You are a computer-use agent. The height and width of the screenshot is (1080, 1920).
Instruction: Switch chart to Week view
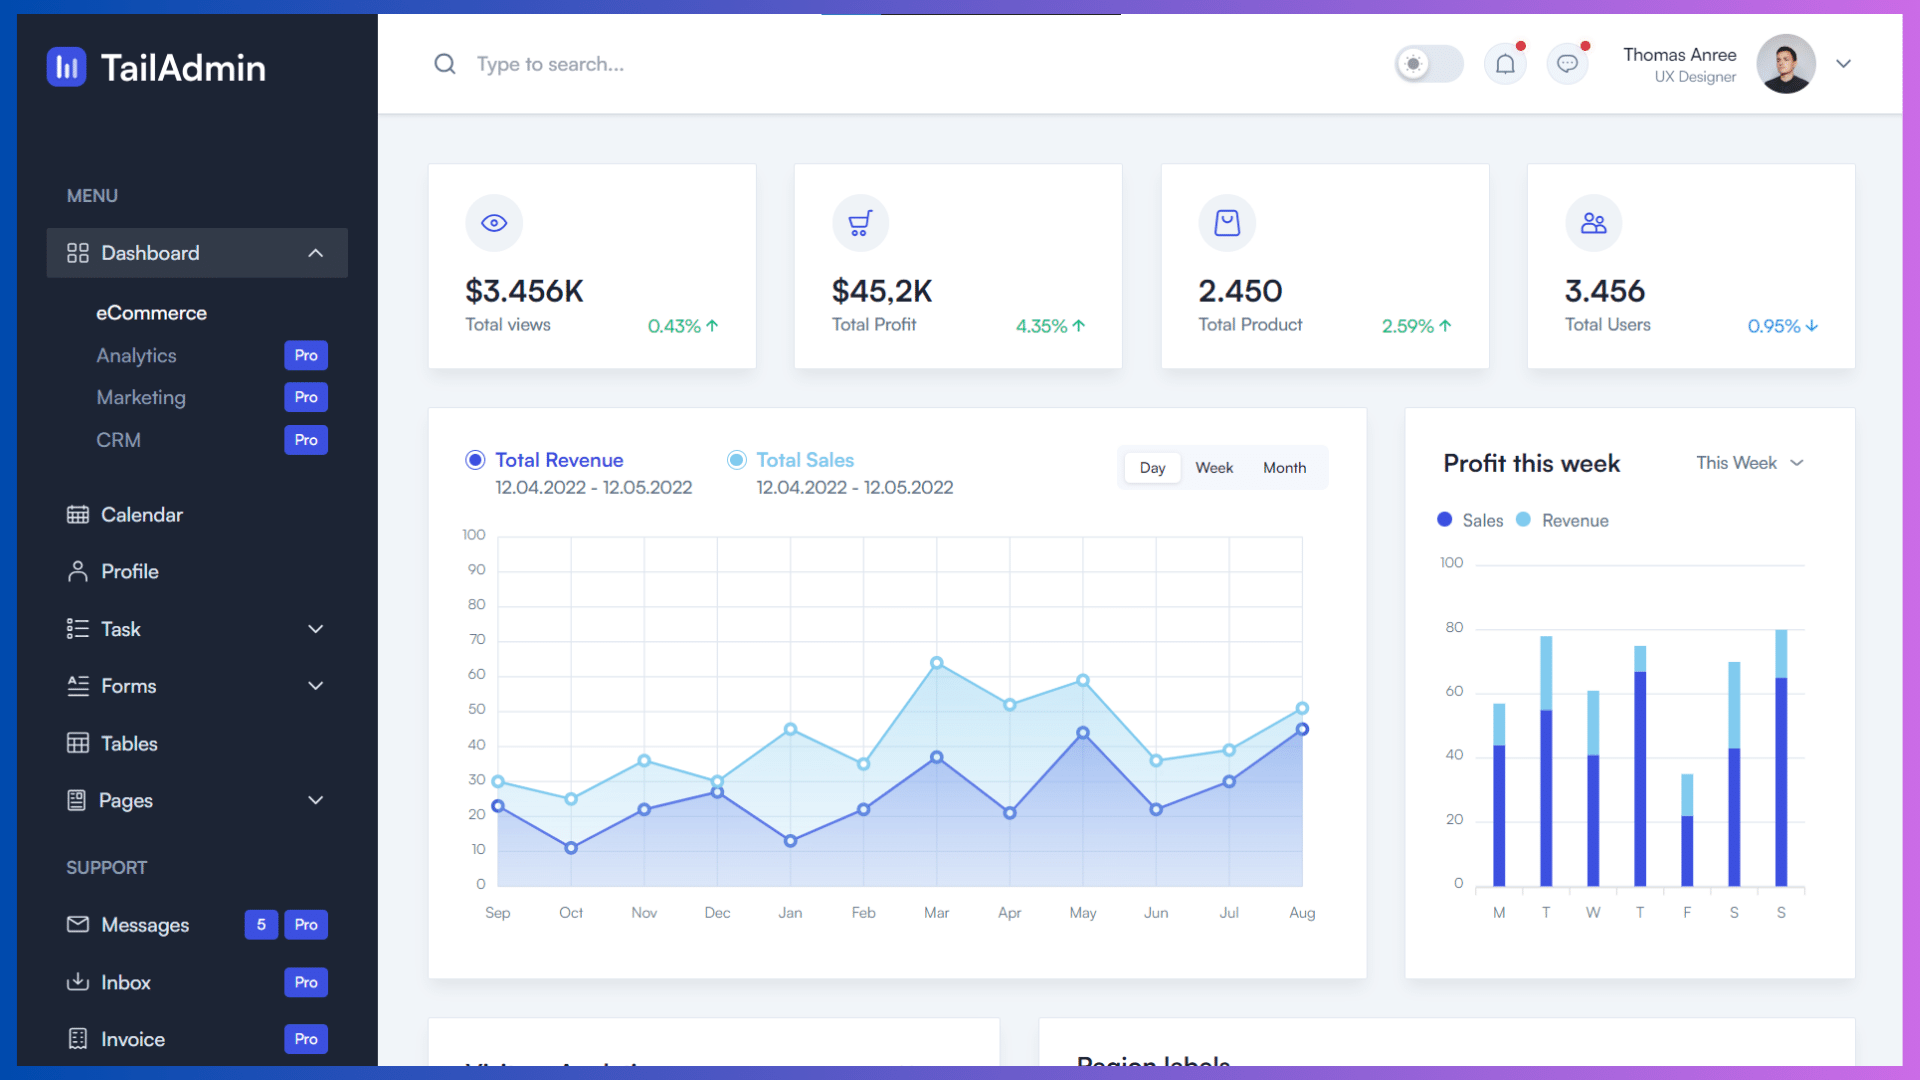click(x=1214, y=468)
